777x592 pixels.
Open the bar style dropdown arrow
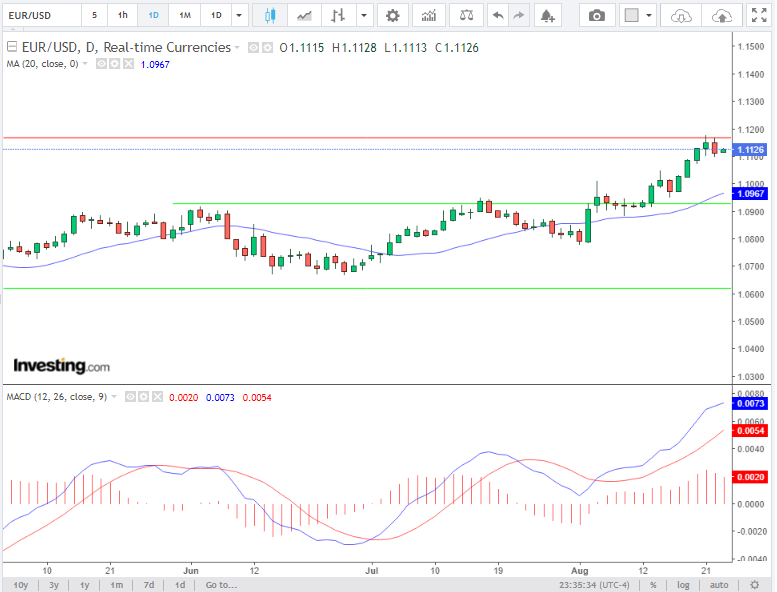364,15
